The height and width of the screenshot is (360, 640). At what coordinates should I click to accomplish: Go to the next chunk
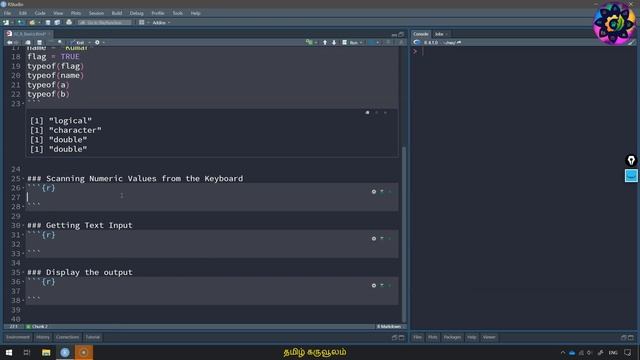pyautogui.click(x=334, y=42)
